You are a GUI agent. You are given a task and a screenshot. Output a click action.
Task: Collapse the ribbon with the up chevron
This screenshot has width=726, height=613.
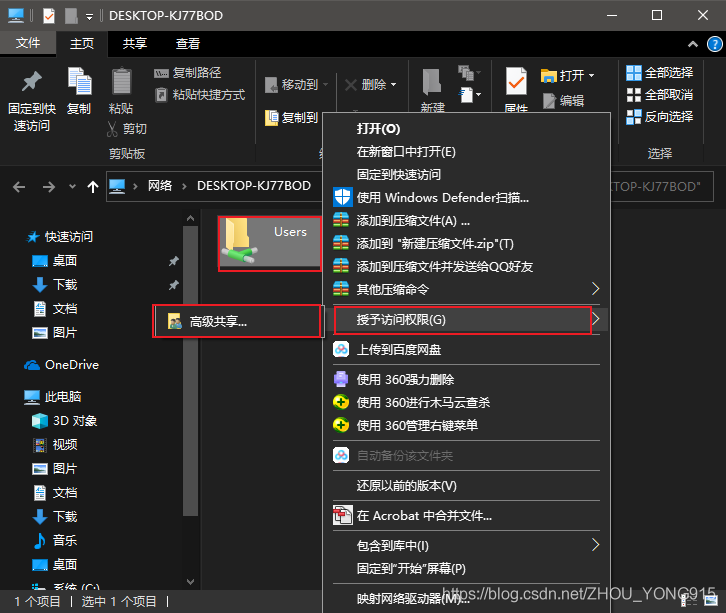693,44
